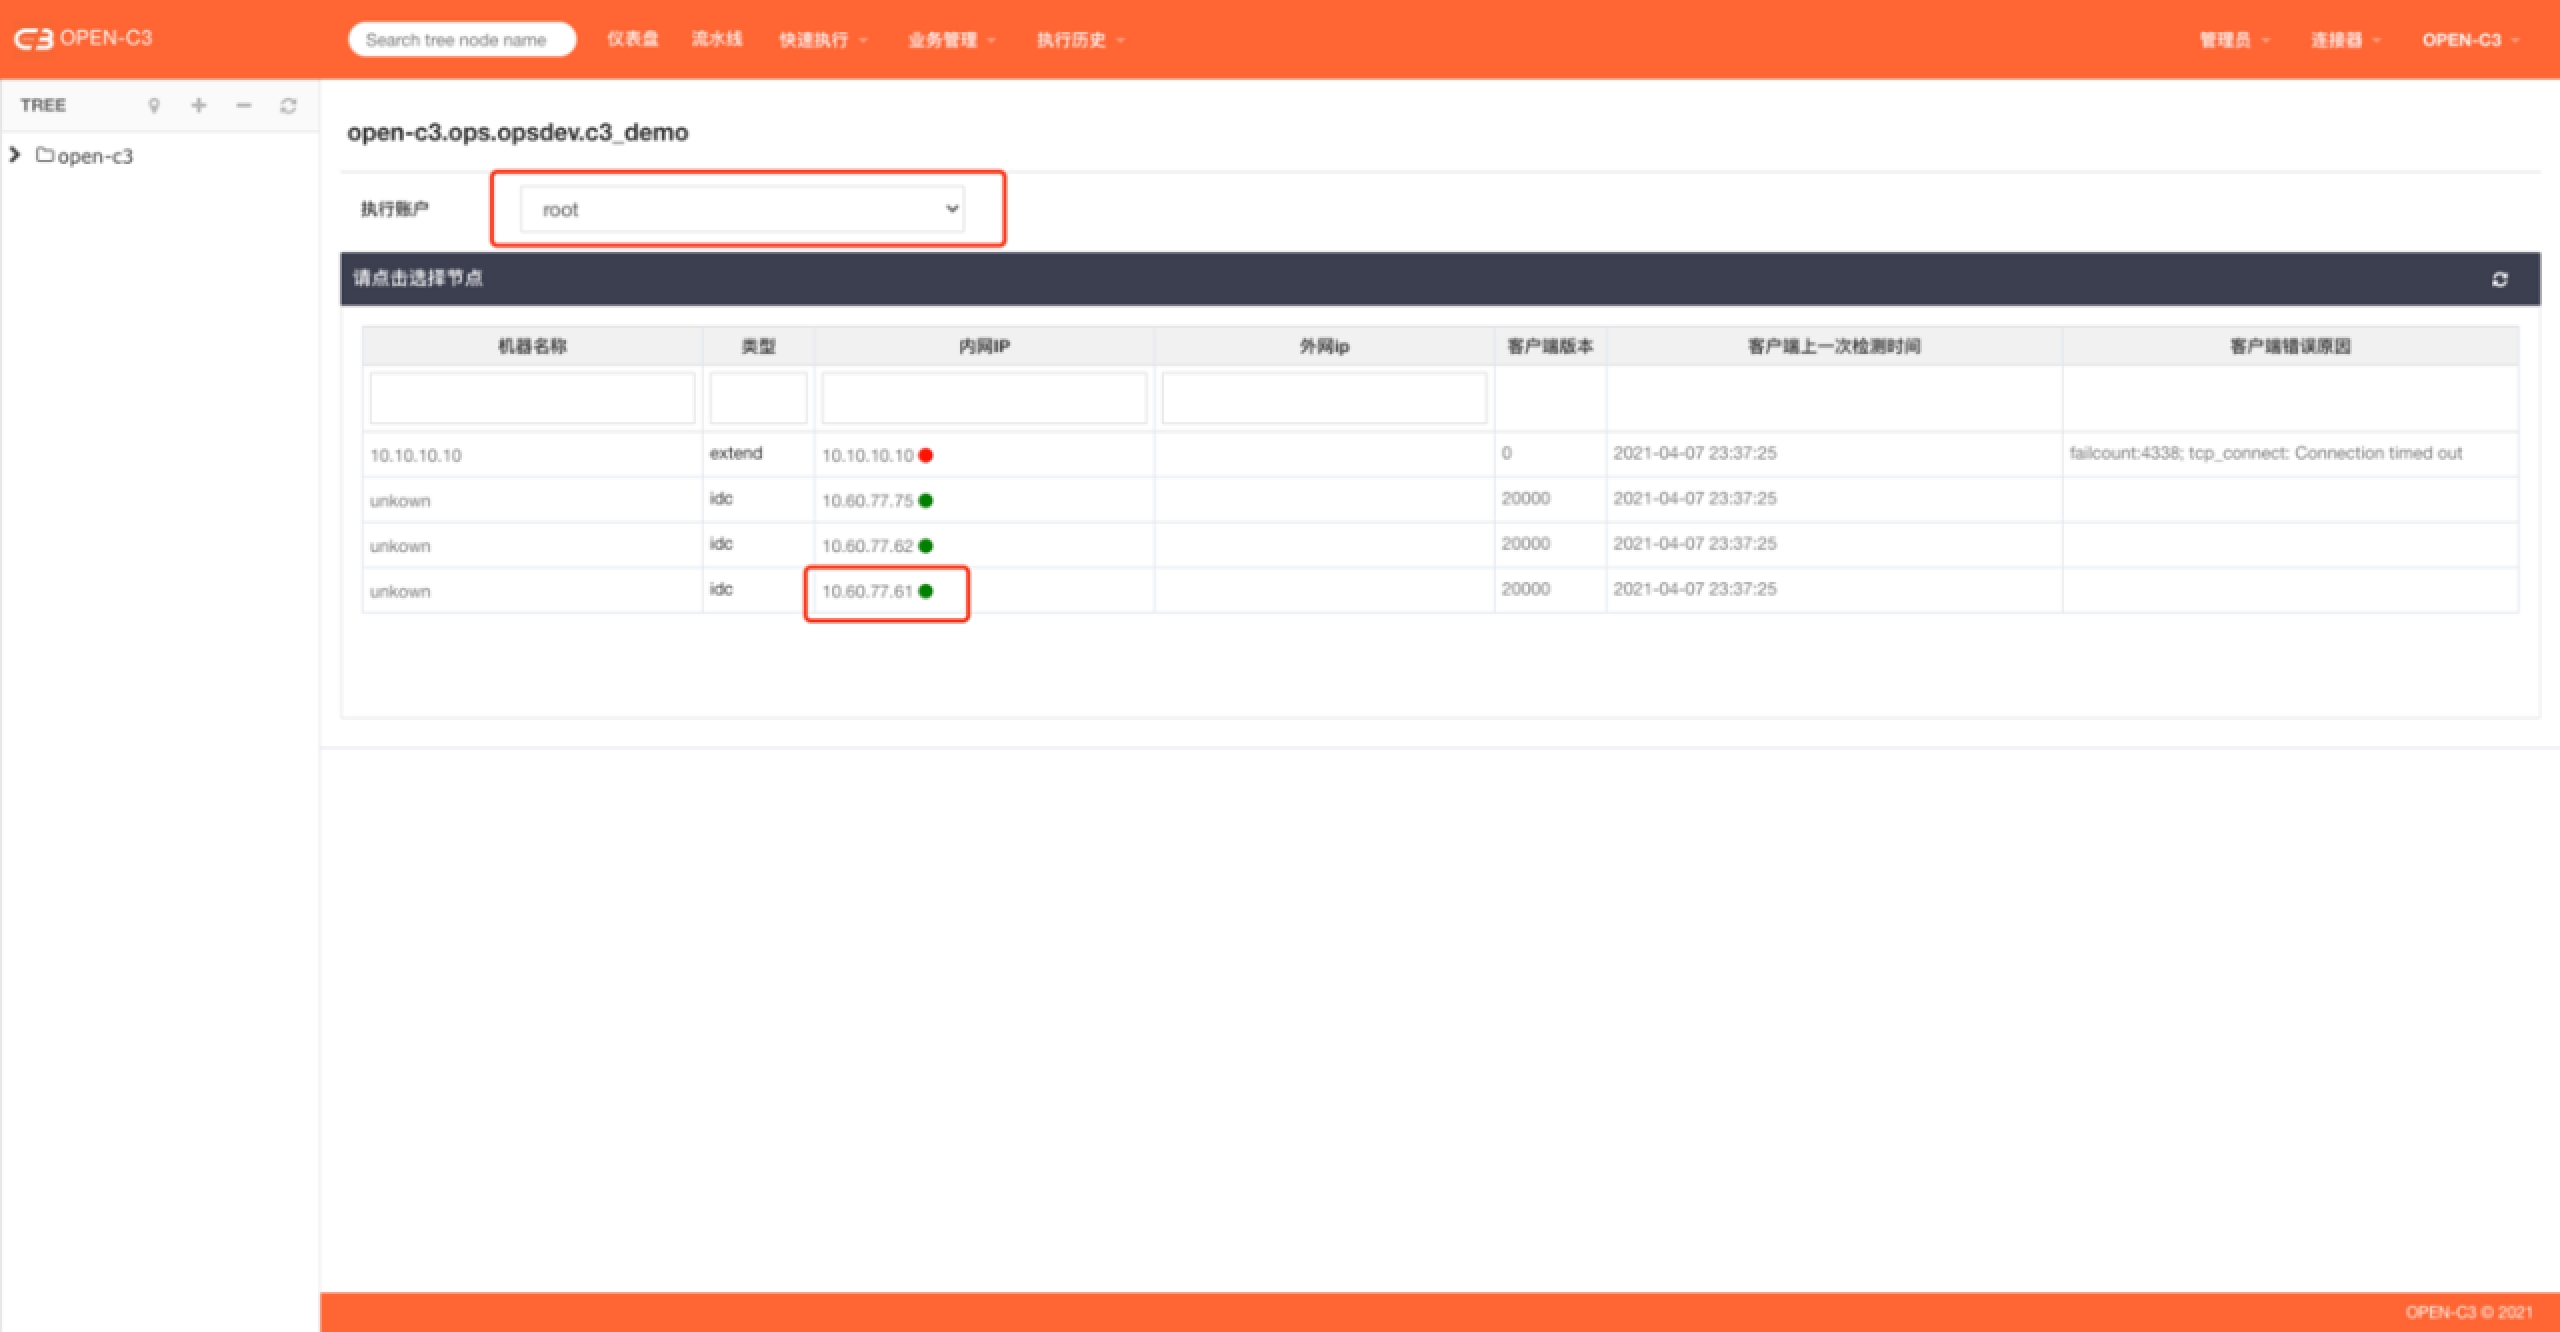Select node 10.60.77.61

(x=867, y=592)
